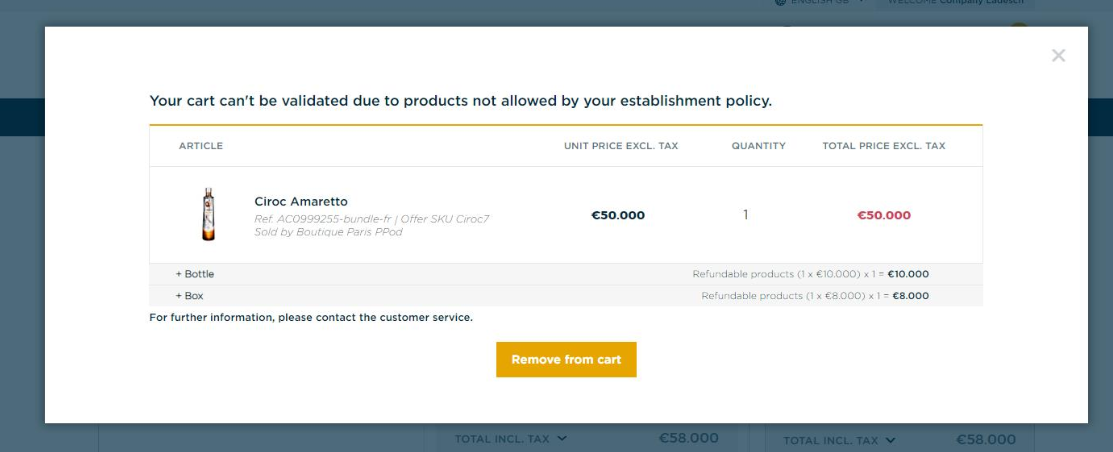Open the Ciroc Amaretto bottle thumbnail
1113x452 pixels.
(x=208, y=214)
